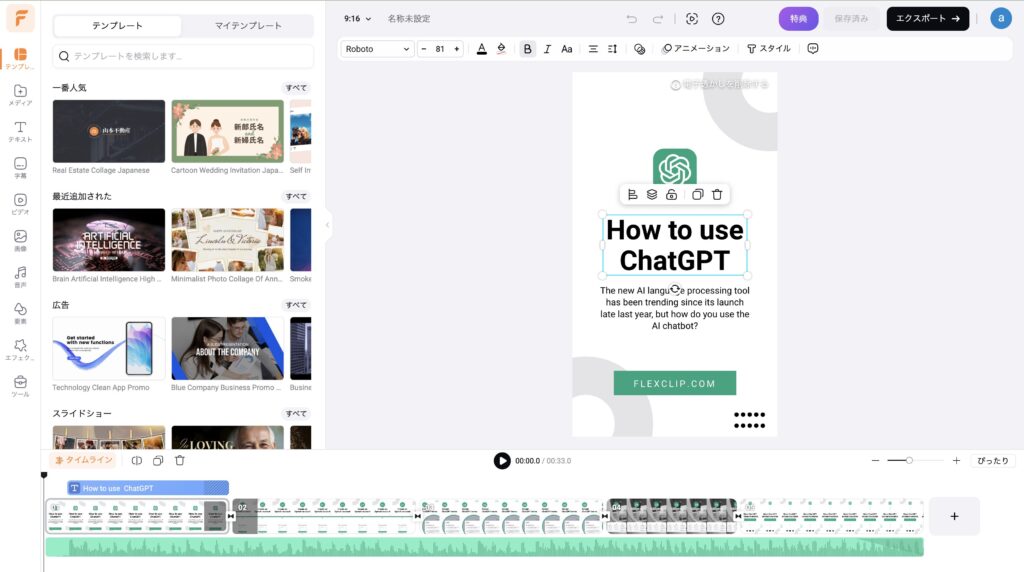The height and width of the screenshot is (572, 1024).
Task: Open the Roboto font dropdown
Action: 377,48
